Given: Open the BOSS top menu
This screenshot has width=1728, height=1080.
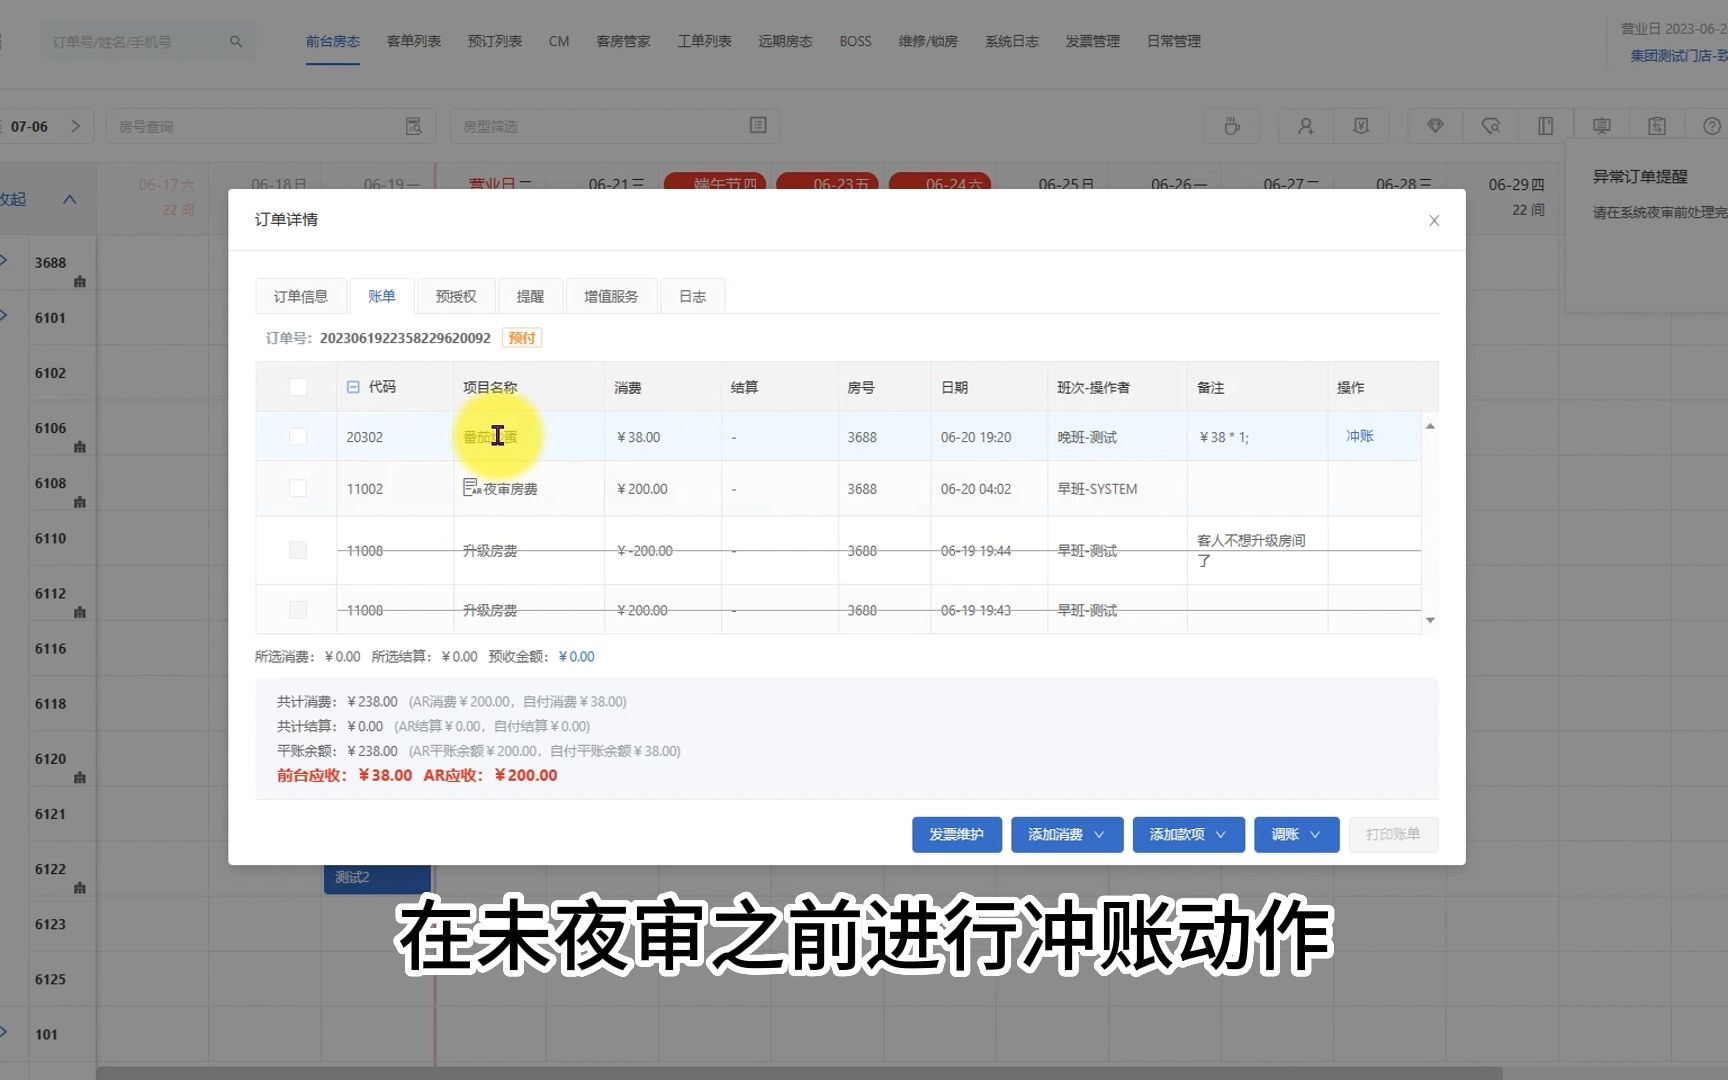Looking at the screenshot, I should [856, 42].
